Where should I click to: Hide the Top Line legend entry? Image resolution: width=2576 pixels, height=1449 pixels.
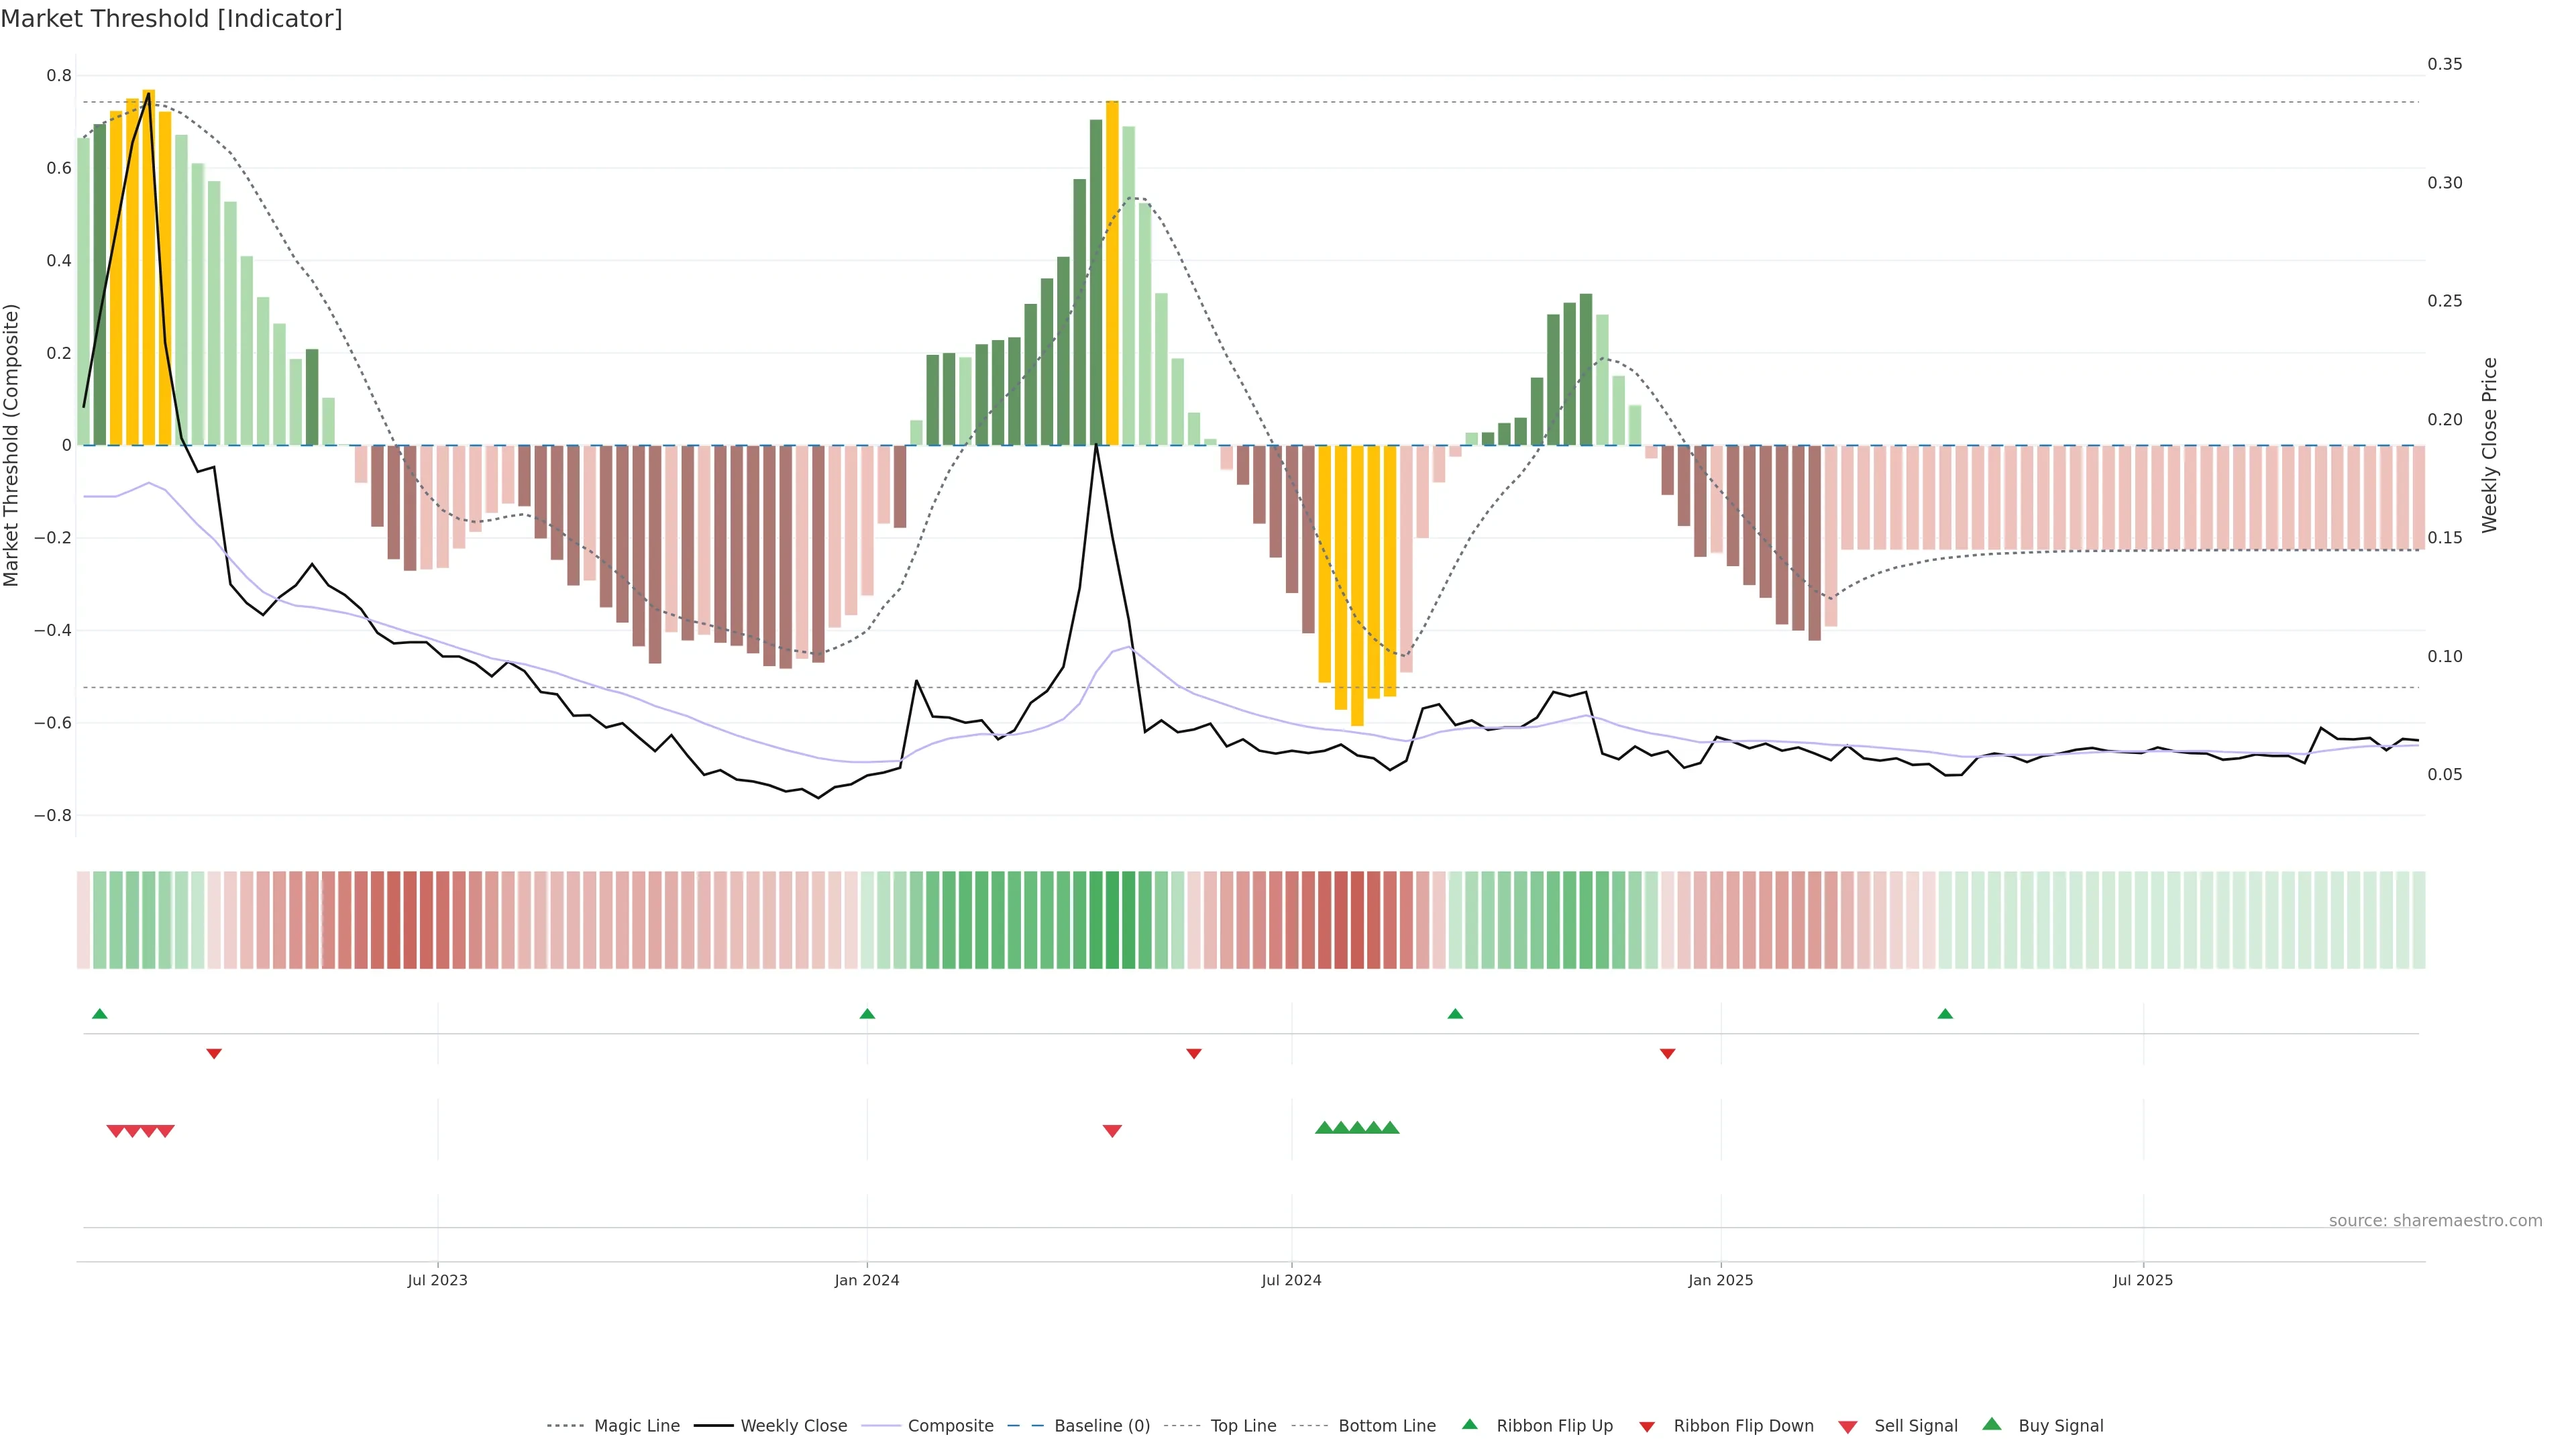(1243, 1426)
